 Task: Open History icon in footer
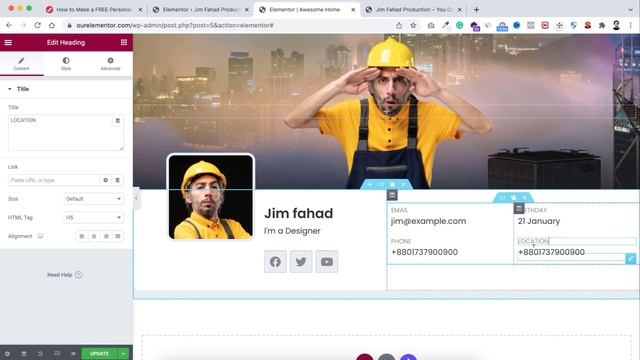coord(40,354)
